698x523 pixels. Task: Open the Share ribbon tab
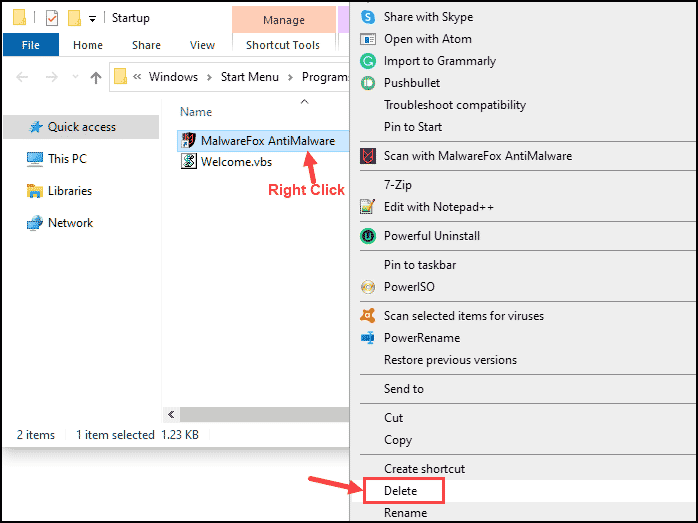click(146, 45)
